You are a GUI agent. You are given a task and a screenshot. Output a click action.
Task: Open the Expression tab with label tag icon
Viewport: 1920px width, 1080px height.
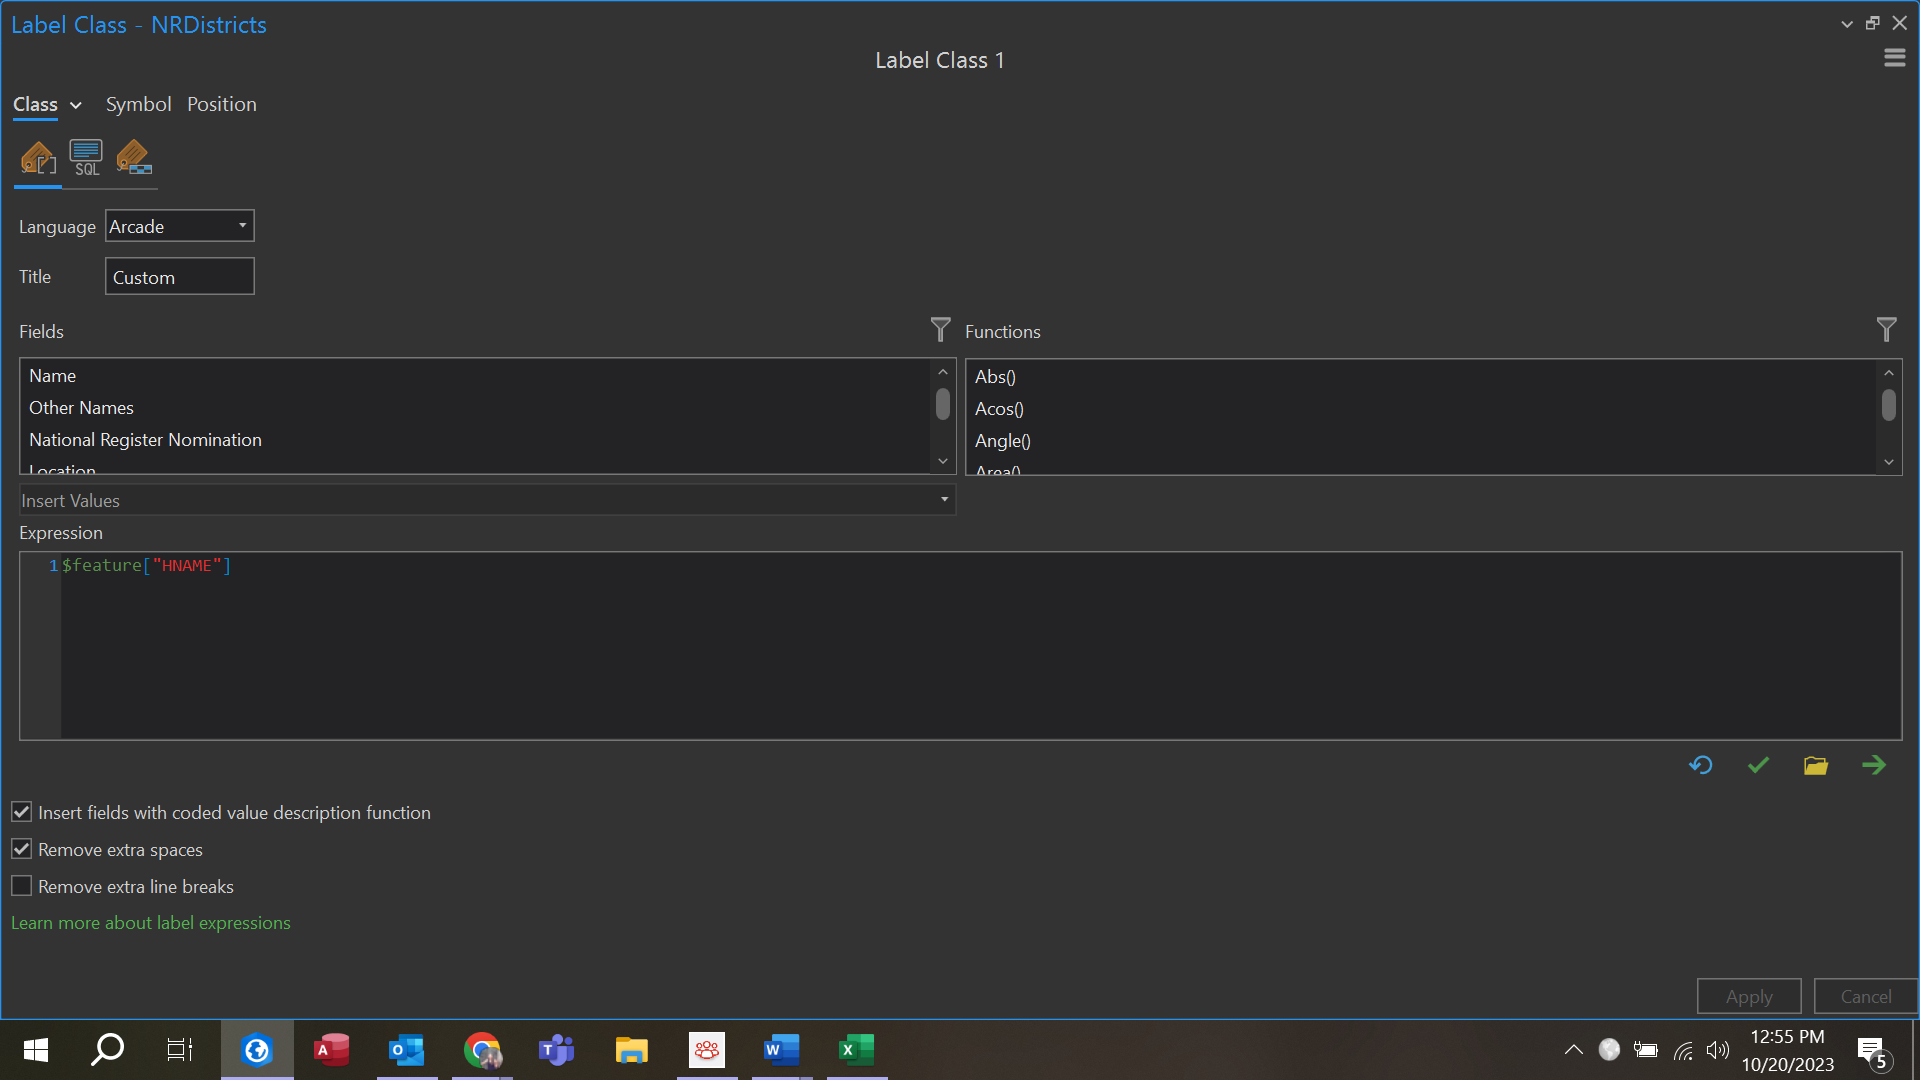pyautogui.click(x=37, y=157)
